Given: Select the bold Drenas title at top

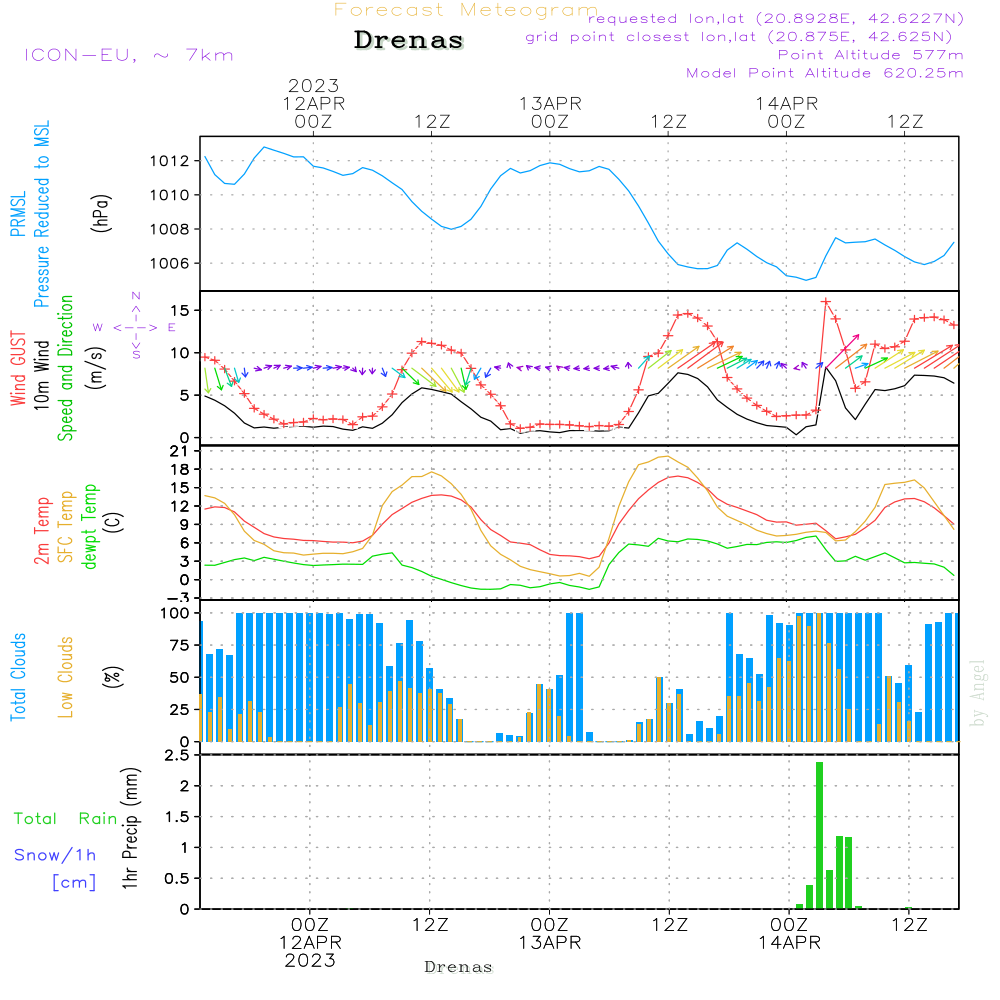Looking at the screenshot, I should click(409, 41).
